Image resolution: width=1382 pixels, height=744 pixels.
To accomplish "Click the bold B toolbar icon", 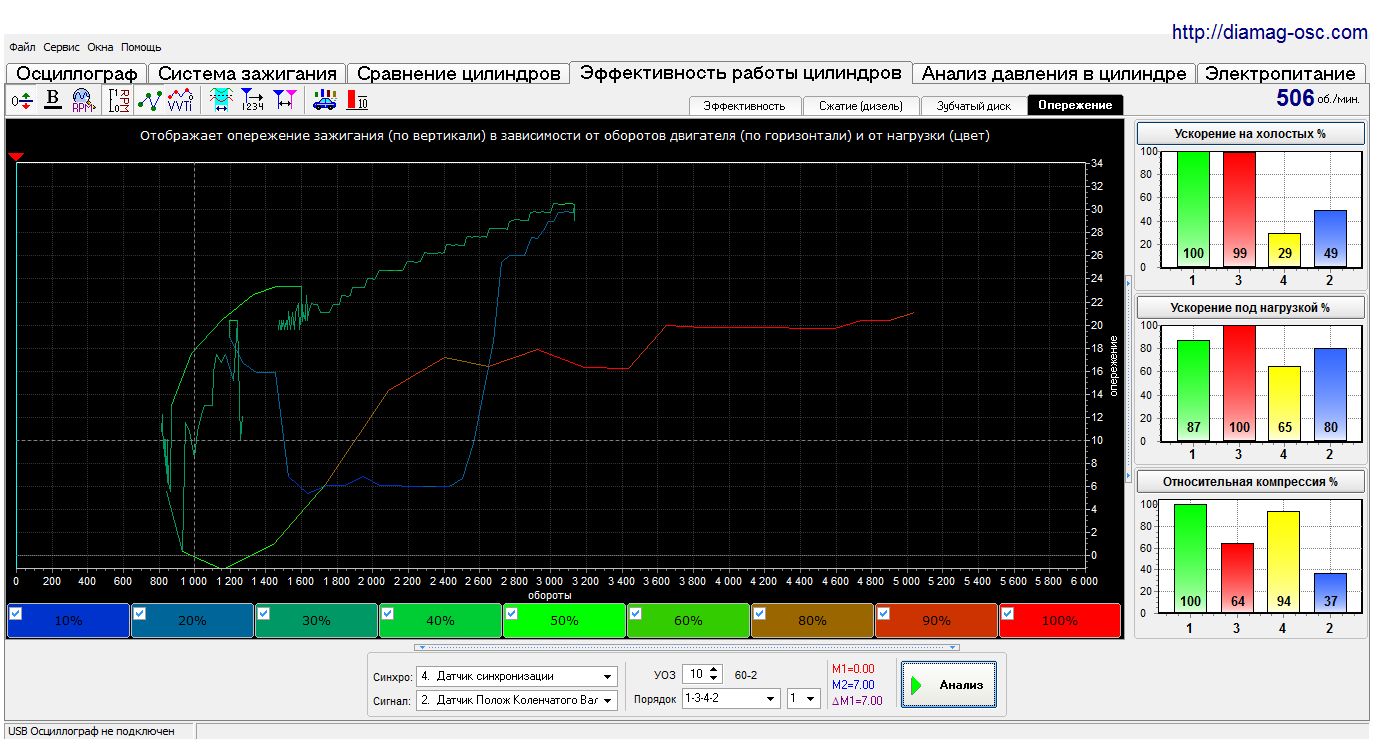I will (x=53, y=100).
